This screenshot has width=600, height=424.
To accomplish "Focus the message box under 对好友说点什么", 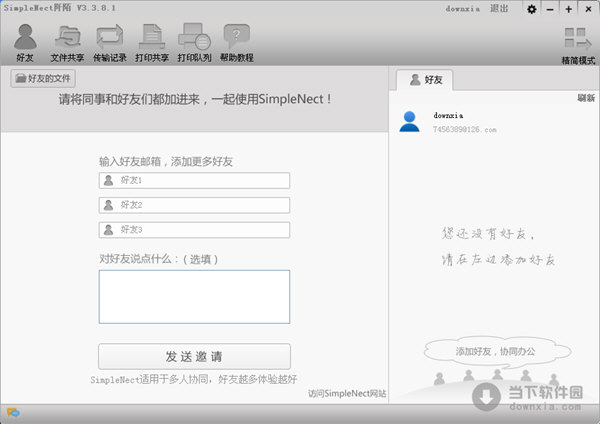I will pos(194,297).
